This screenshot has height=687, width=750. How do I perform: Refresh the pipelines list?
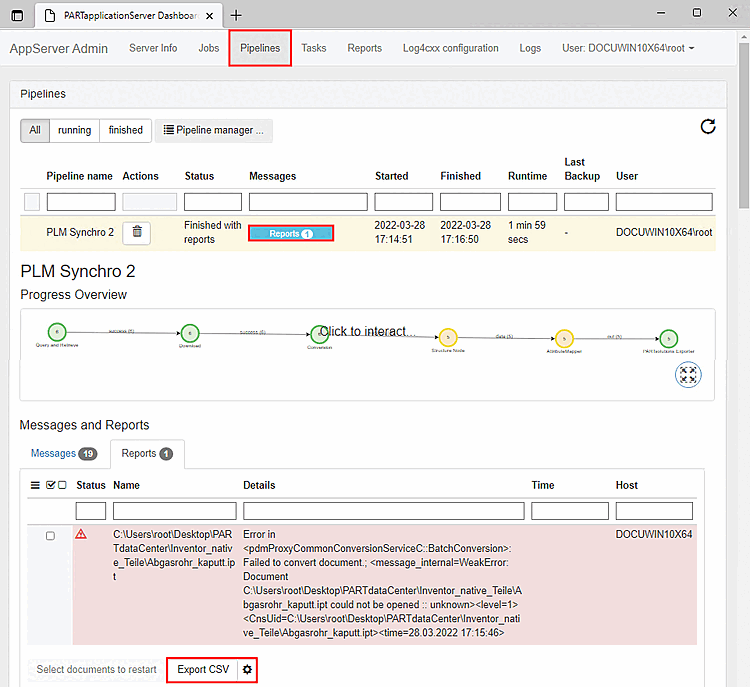tap(708, 126)
